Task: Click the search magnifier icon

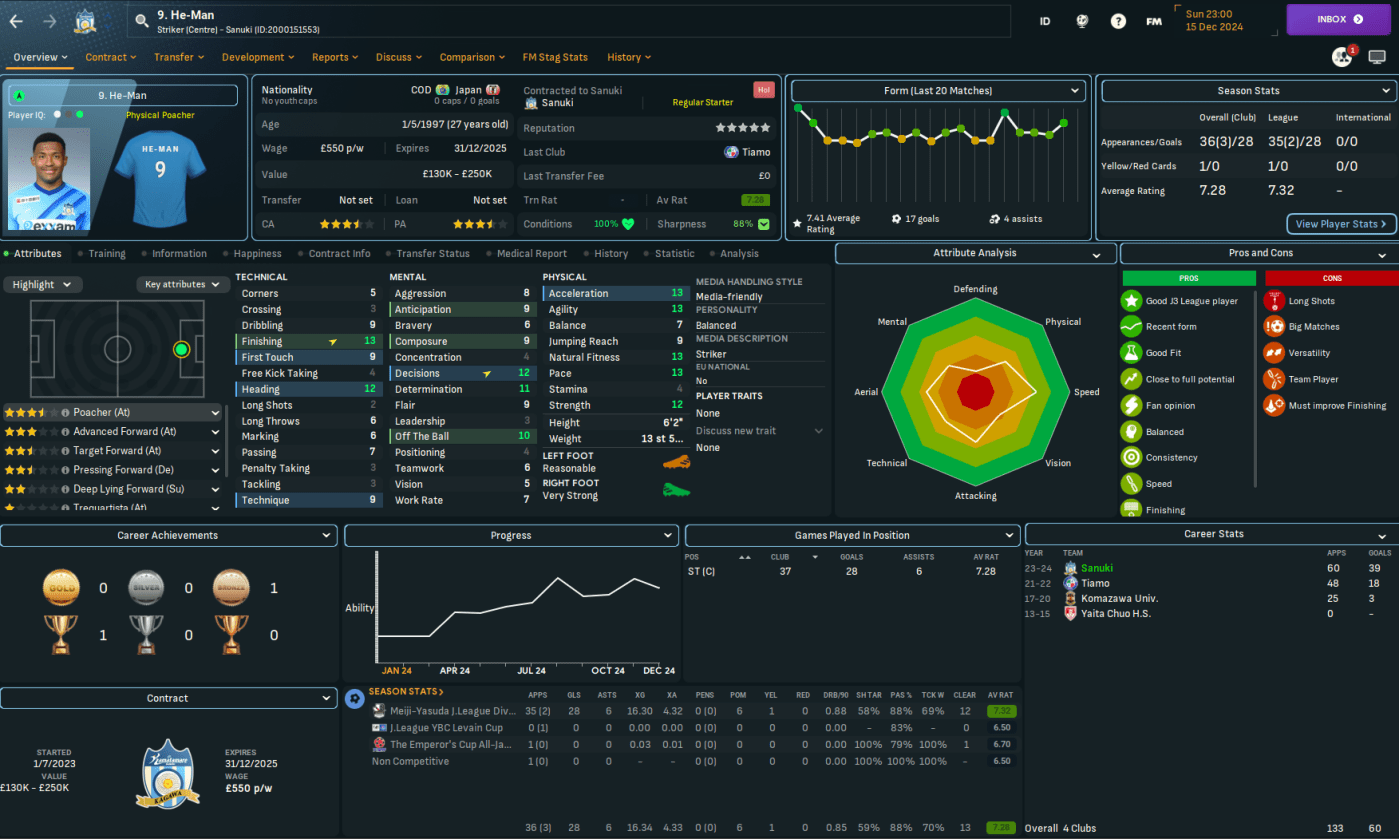Action: (x=143, y=20)
